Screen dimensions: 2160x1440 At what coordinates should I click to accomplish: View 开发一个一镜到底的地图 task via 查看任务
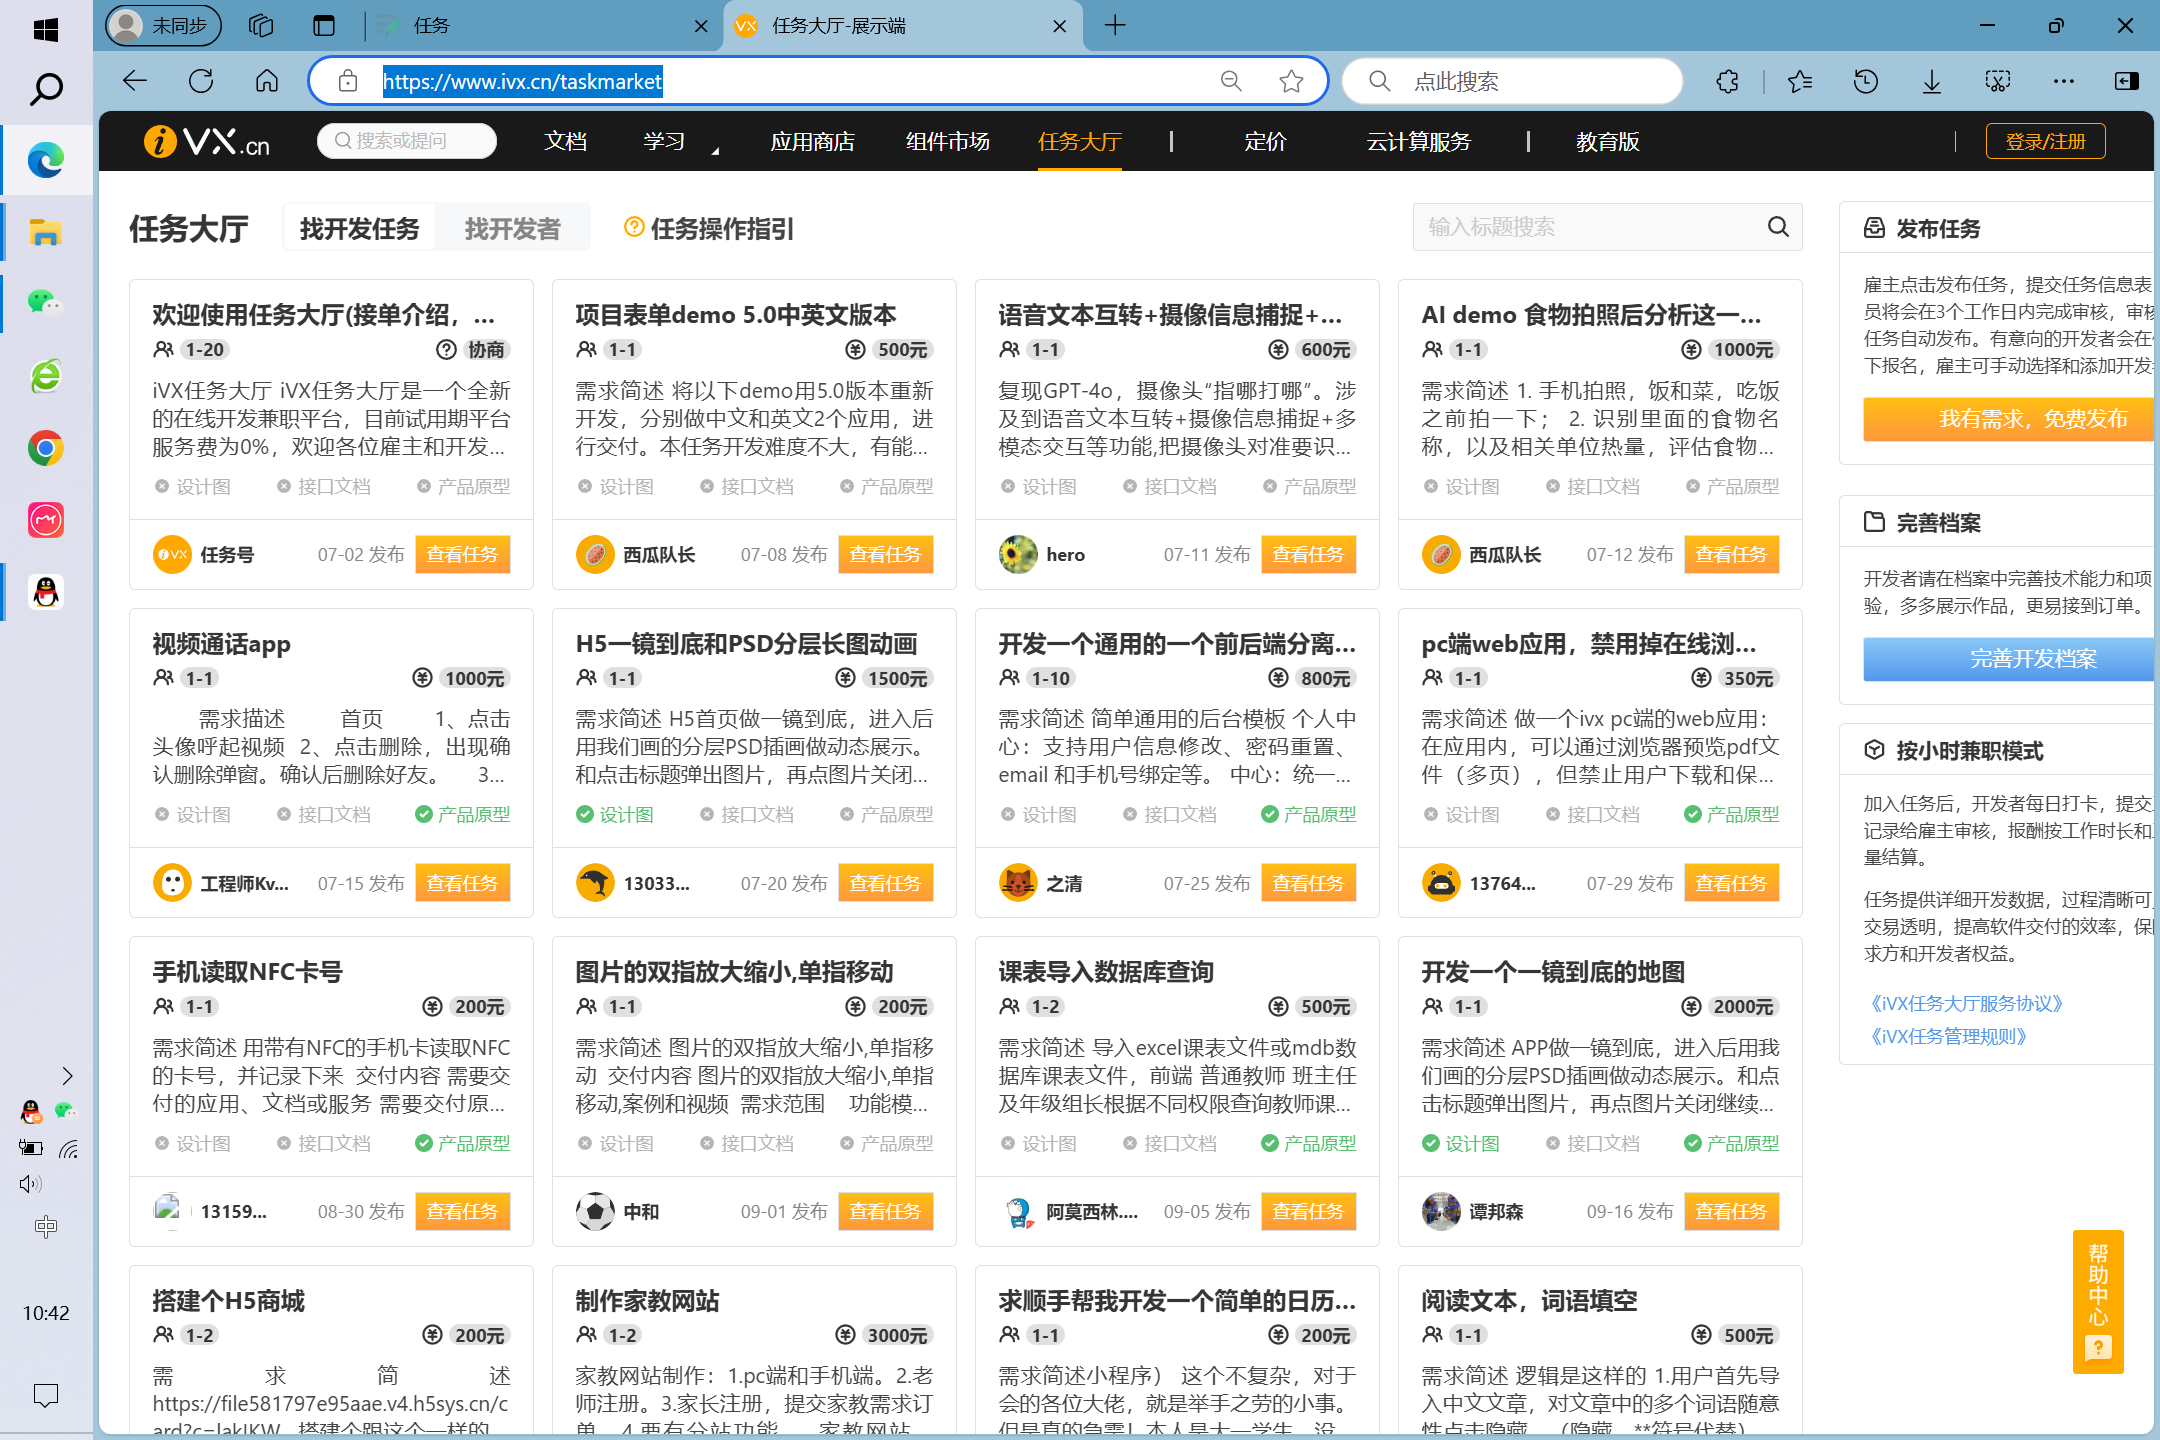point(1731,1211)
